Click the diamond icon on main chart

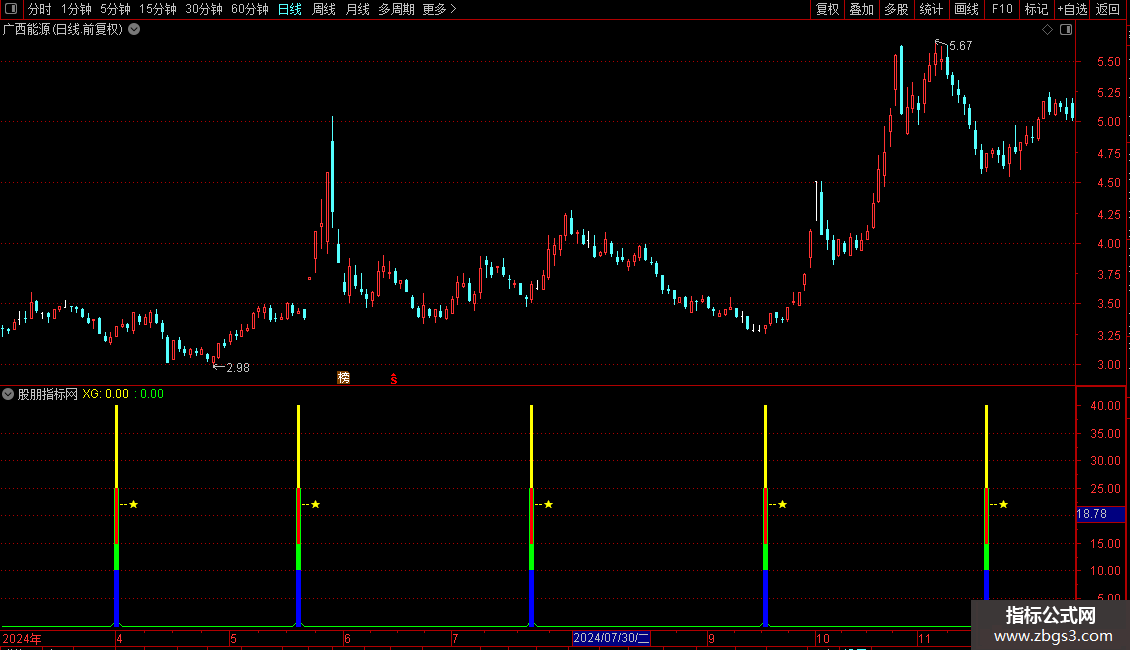pyautogui.click(x=1047, y=30)
